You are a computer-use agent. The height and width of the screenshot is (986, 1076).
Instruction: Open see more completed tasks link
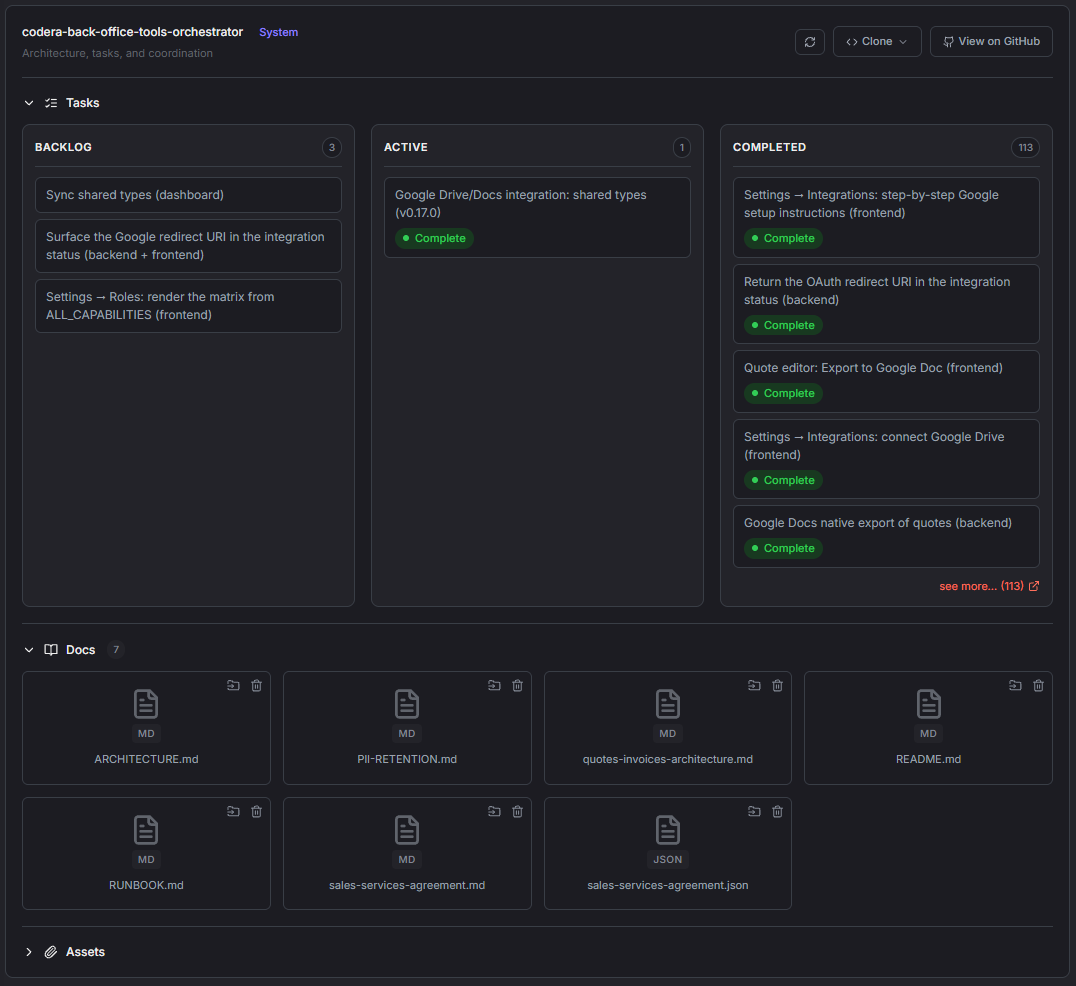point(989,586)
